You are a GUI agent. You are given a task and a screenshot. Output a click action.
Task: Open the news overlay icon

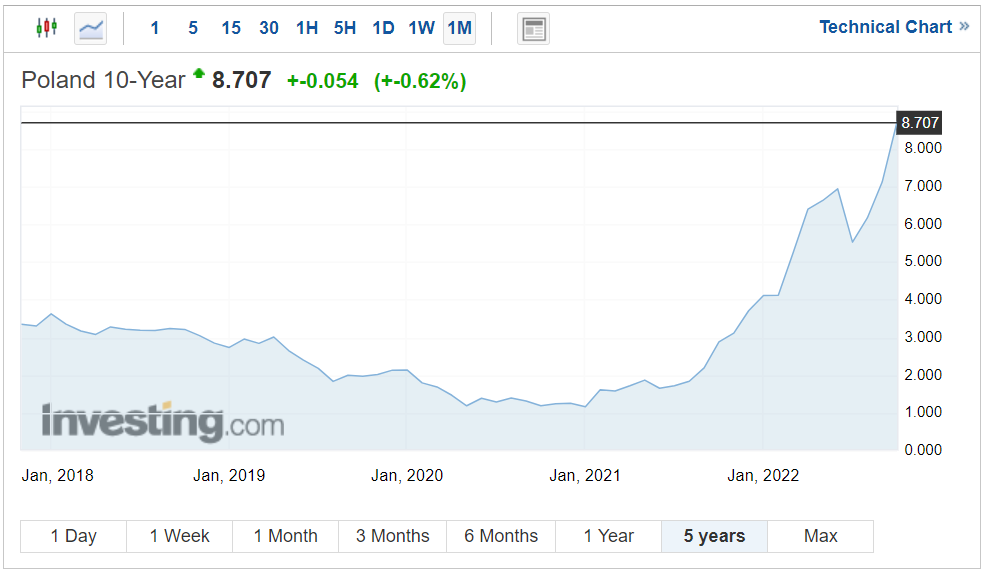(534, 28)
